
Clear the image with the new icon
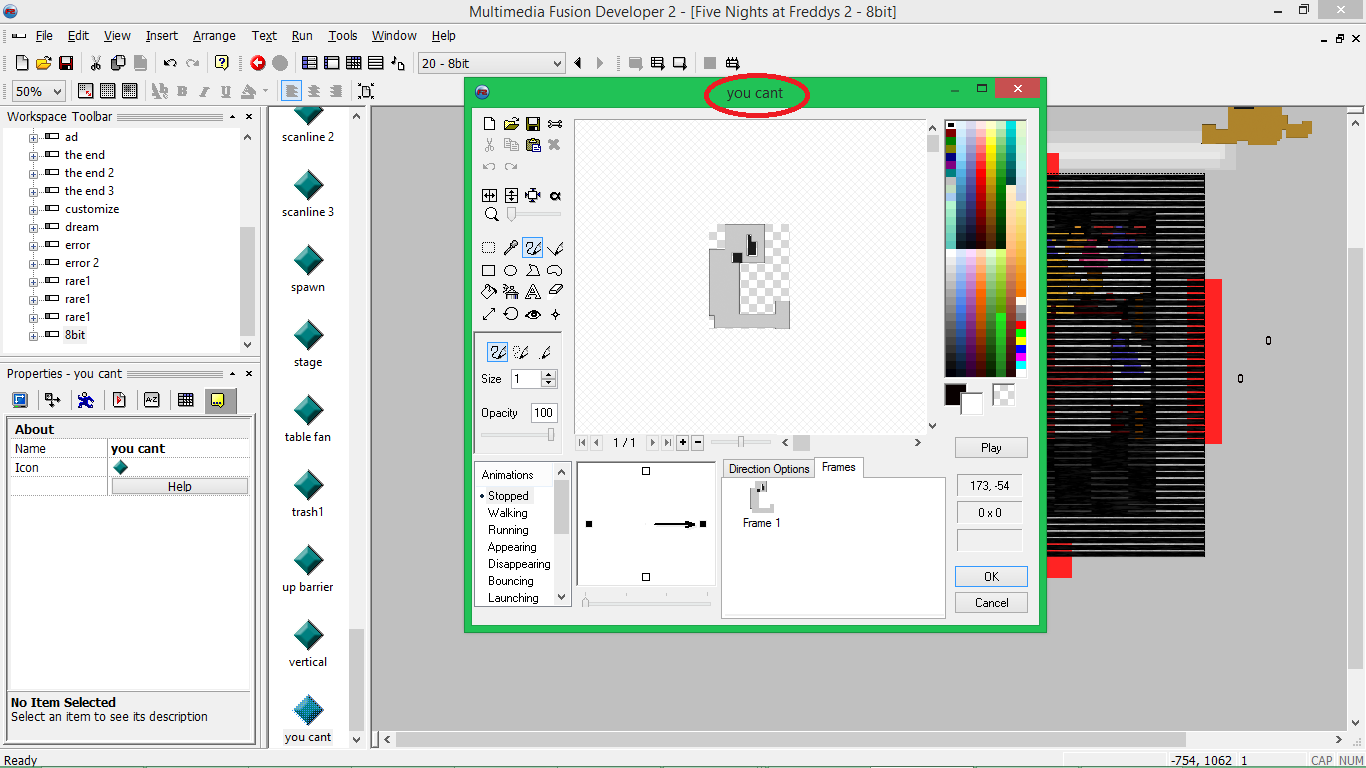pos(489,124)
